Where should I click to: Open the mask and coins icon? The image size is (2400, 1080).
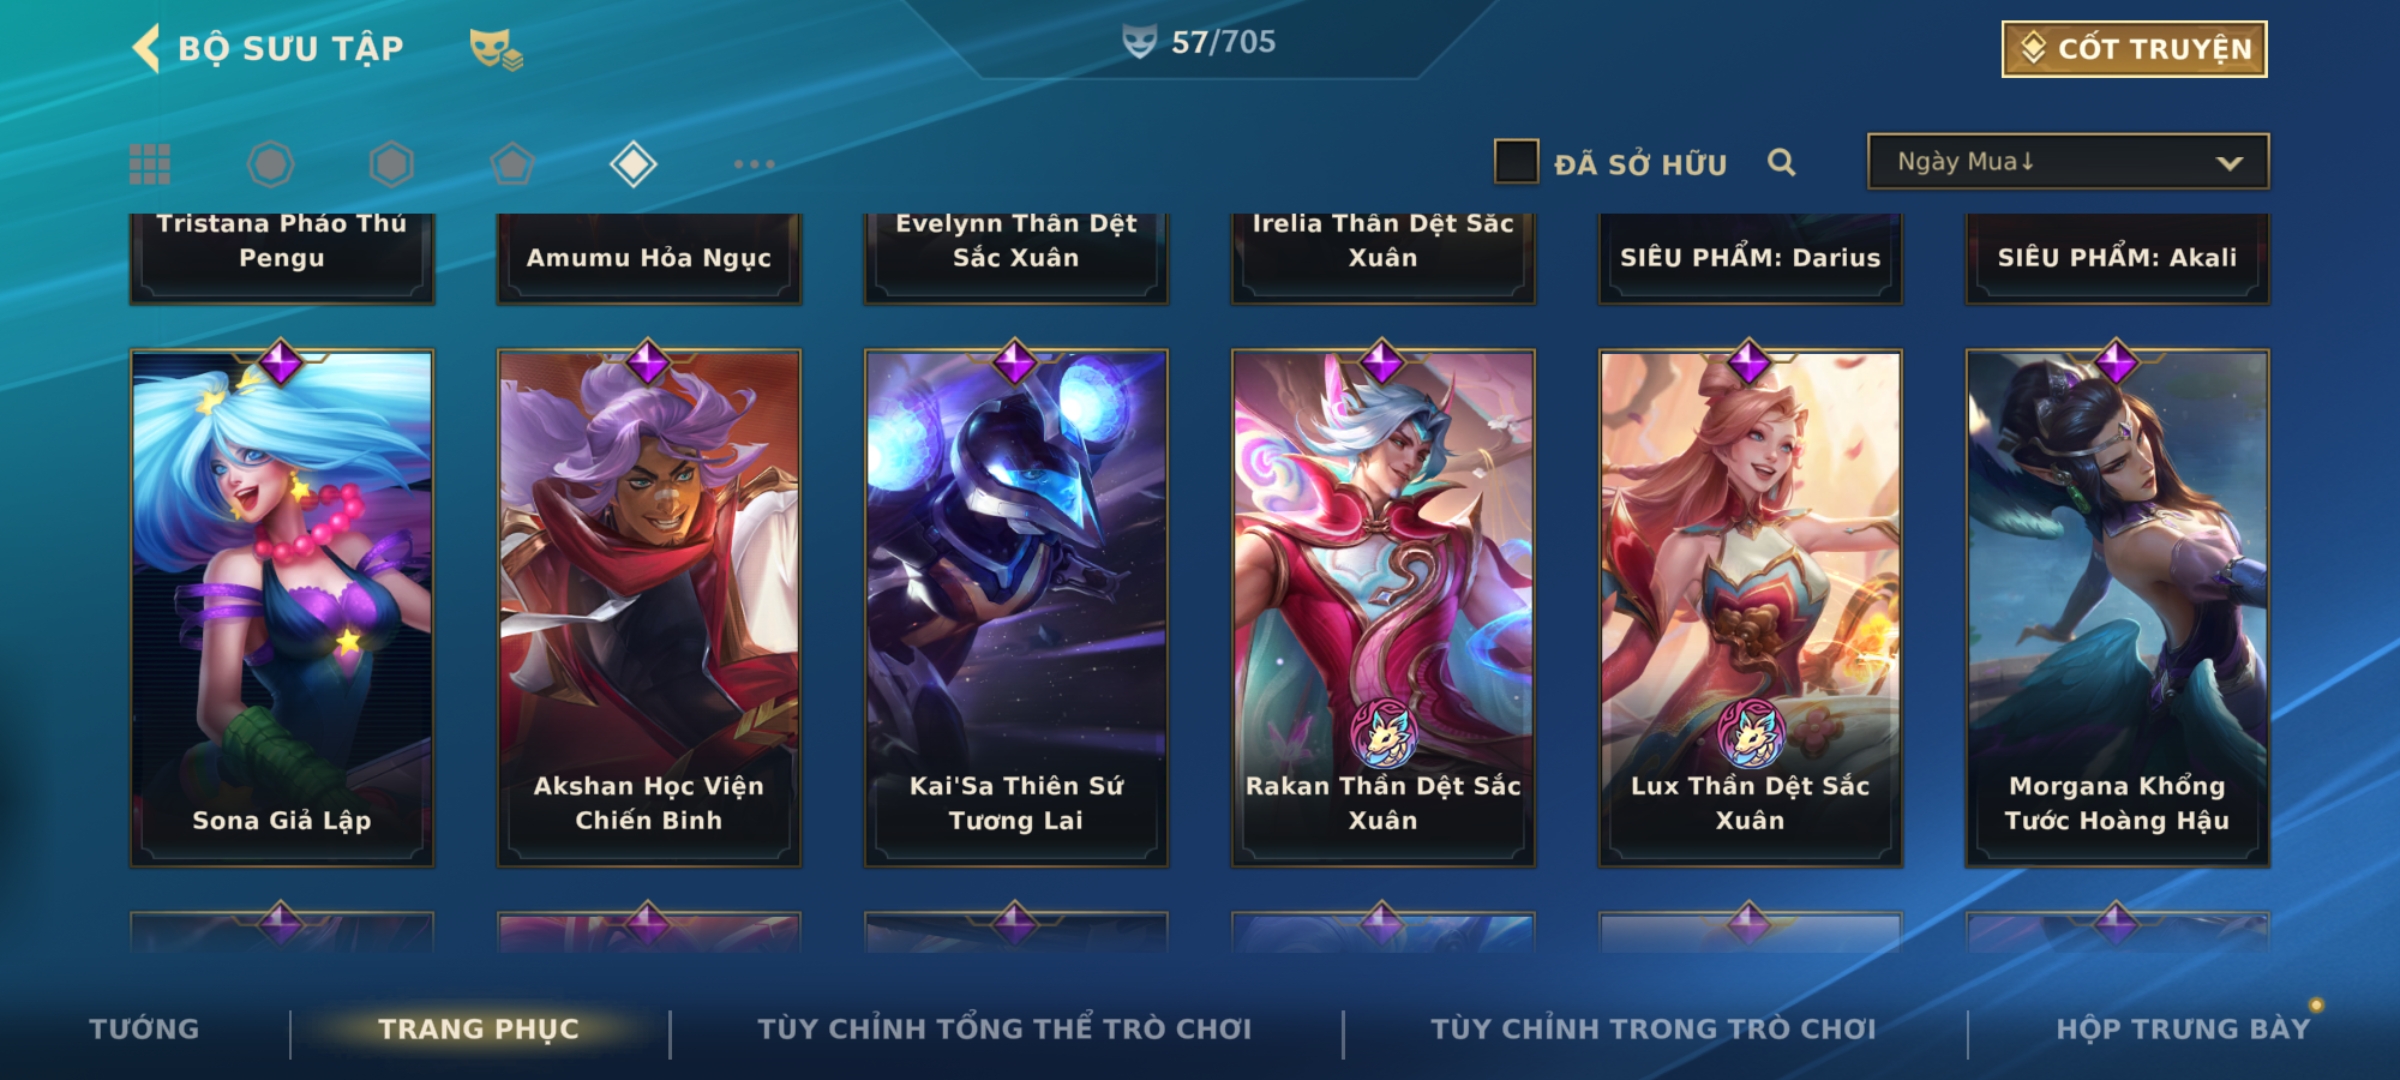pyautogui.click(x=496, y=49)
